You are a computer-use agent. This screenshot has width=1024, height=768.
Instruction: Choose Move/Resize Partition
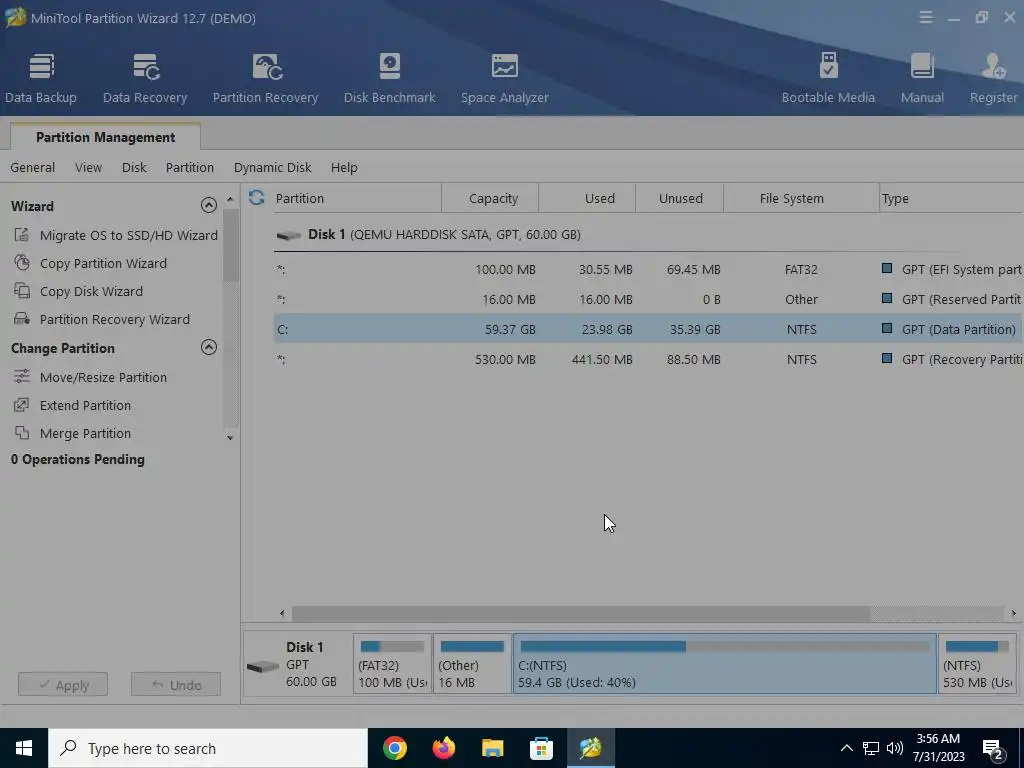click(x=91, y=377)
